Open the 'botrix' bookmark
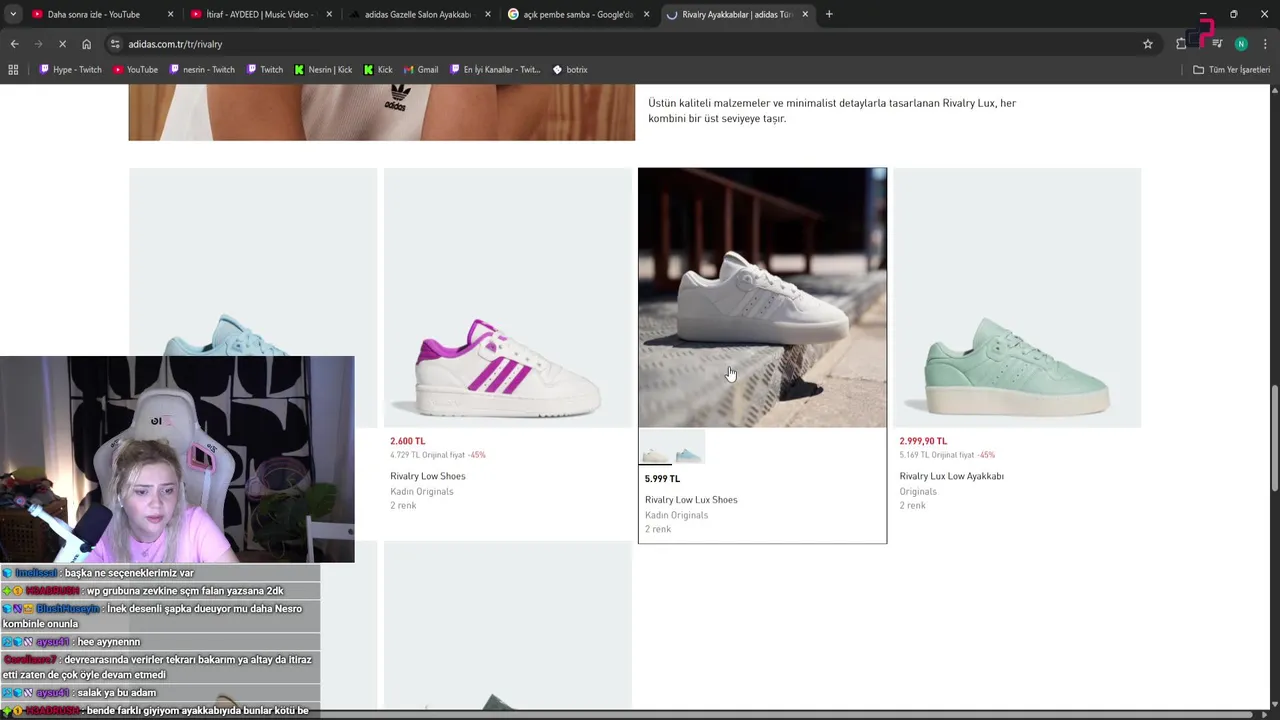 point(570,70)
